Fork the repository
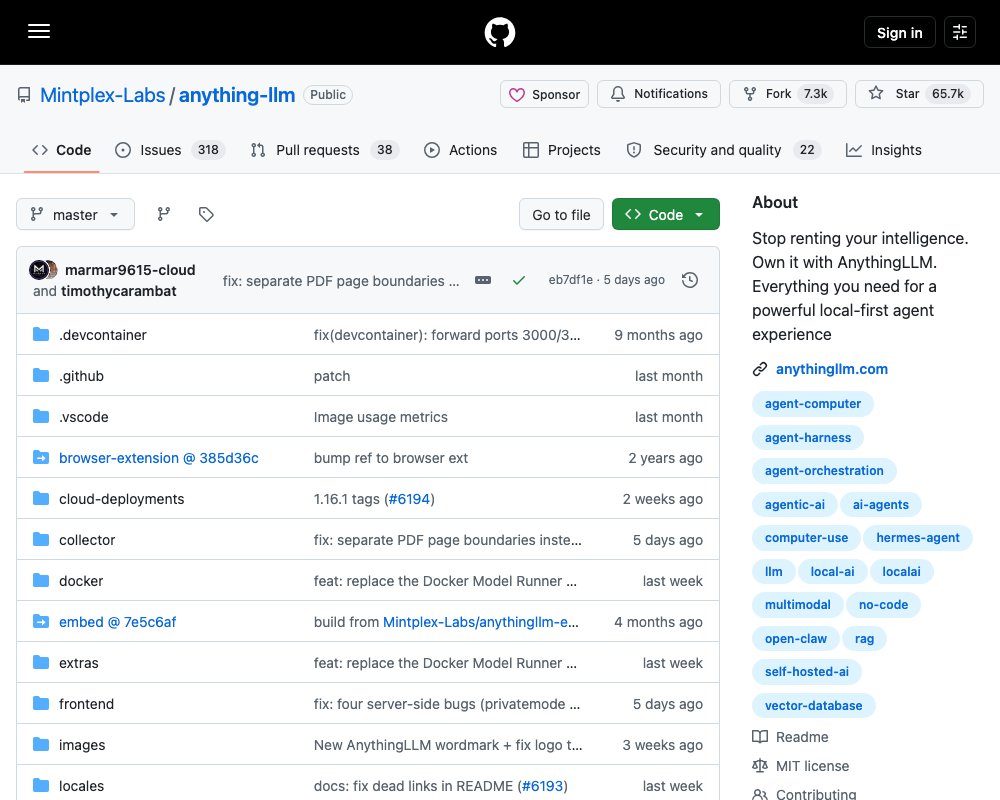This screenshot has height=800, width=1000. [788, 94]
